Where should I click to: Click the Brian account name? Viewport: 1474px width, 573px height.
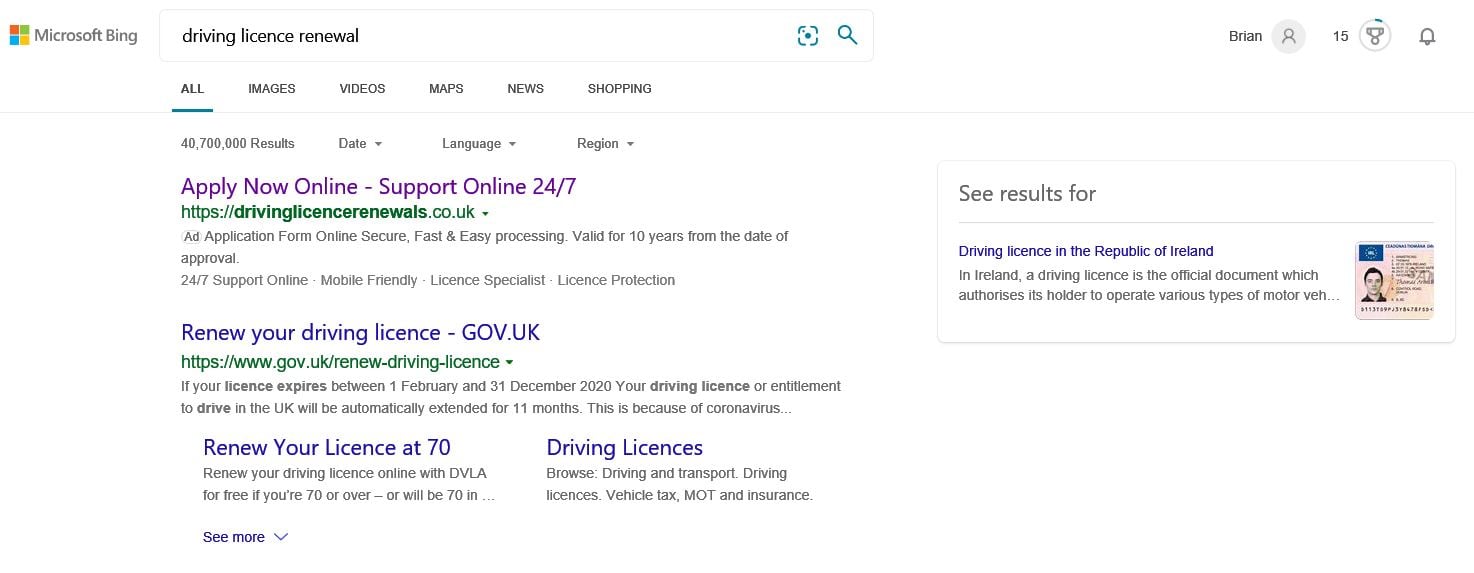tap(1245, 37)
